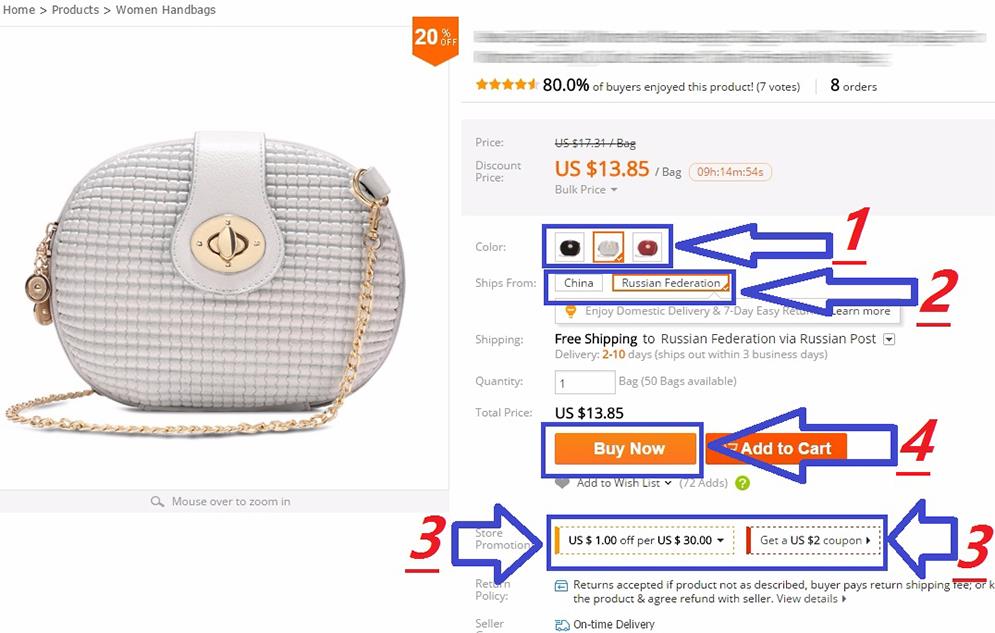Click the star rating icons

(x=507, y=84)
